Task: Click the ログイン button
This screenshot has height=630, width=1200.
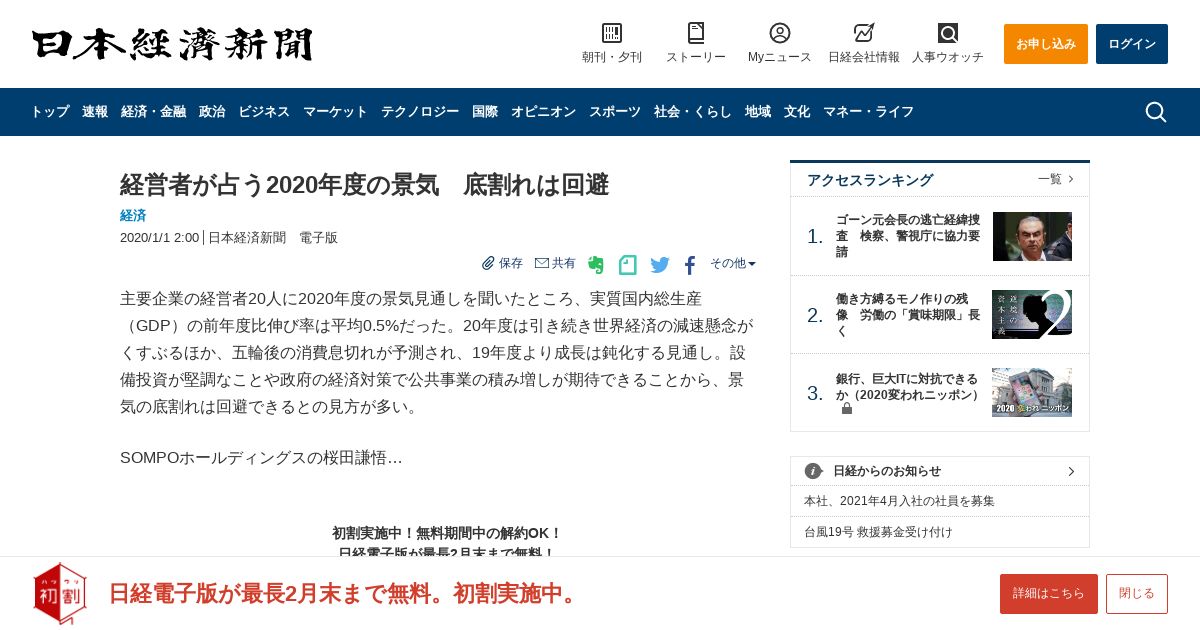Action: point(1132,44)
